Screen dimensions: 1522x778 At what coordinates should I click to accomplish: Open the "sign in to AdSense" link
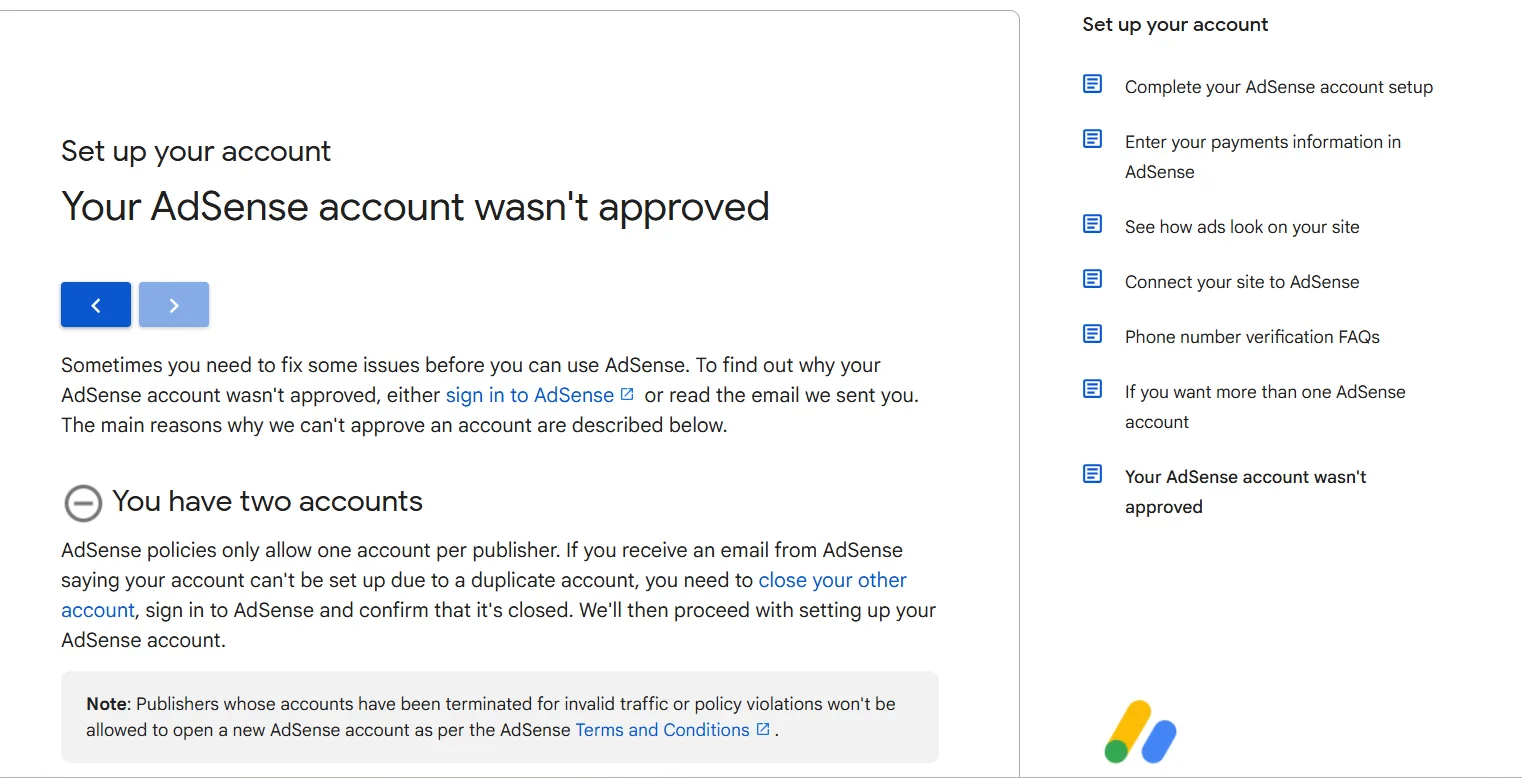(x=529, y=395)
